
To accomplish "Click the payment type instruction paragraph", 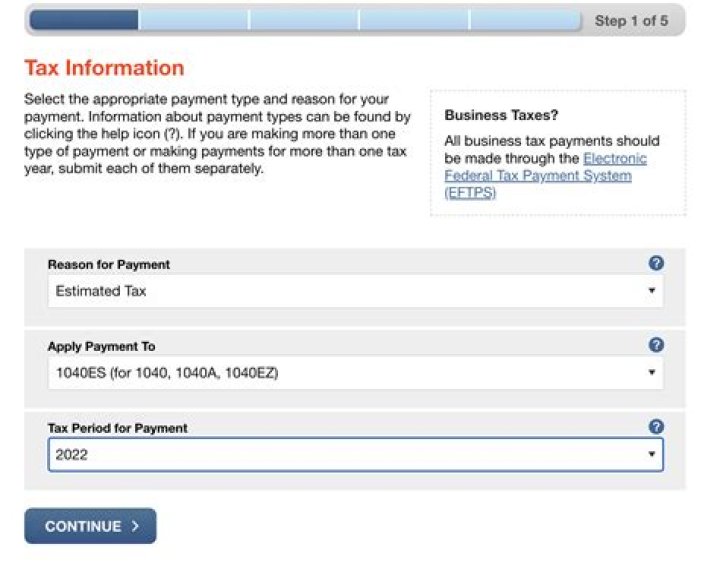I will click(x=216, y=134).
